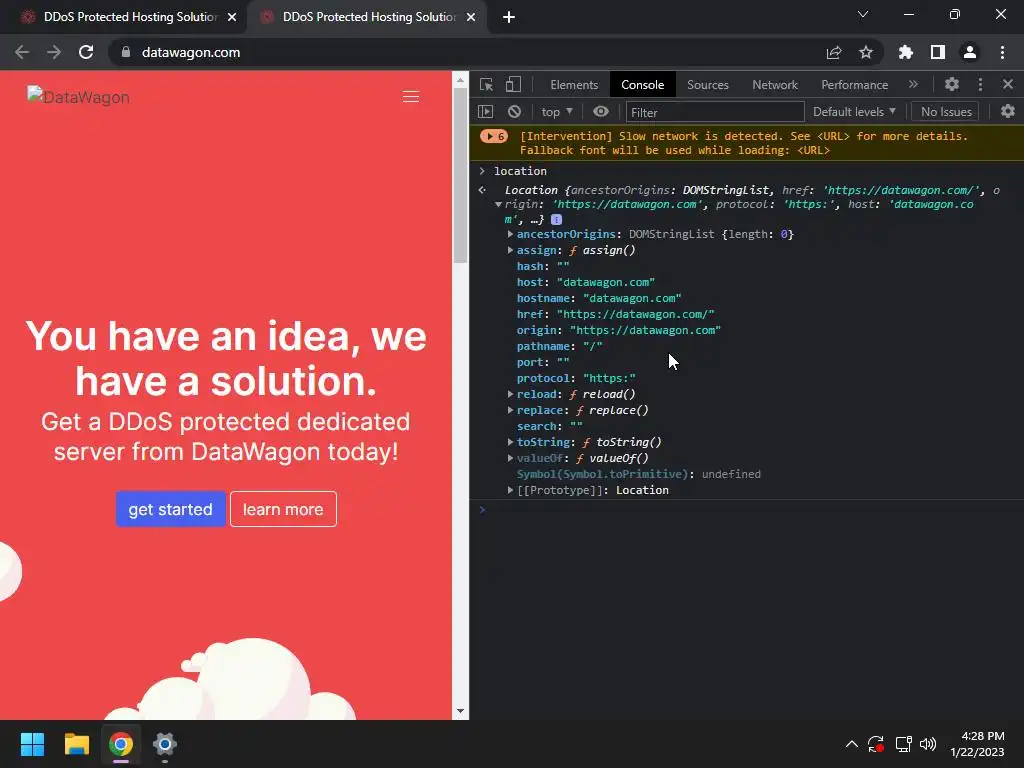Click the hostname "datawagon.com" value
Viewport: 1024px width, 768px height.
click(x=632, y=298)
